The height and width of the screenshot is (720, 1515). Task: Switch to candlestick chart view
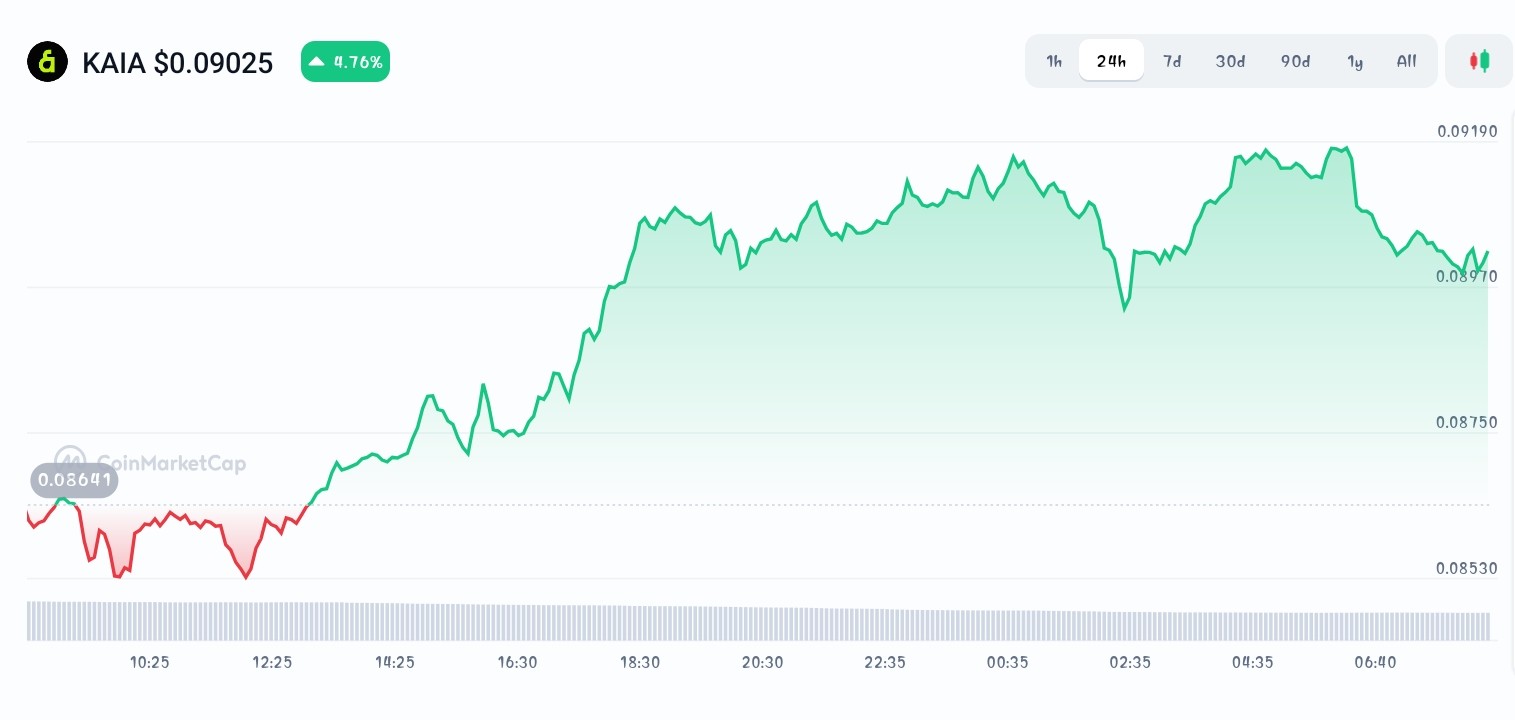[x=1479, y=61]
